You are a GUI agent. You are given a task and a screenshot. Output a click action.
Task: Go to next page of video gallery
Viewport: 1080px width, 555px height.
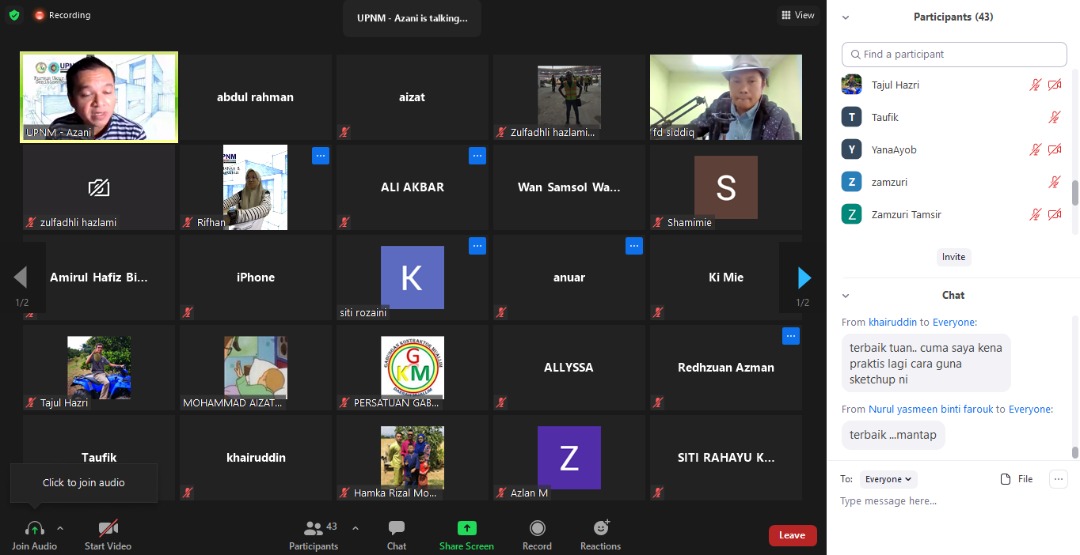[804, 278]
